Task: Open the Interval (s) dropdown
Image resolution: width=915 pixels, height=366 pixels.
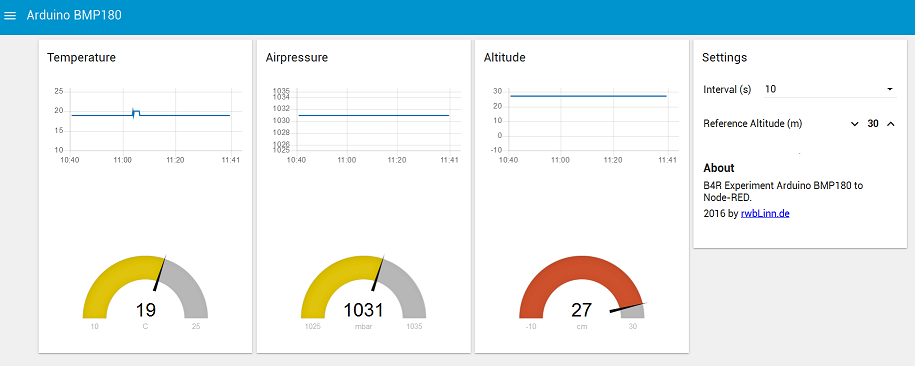Action: point(830,89)
